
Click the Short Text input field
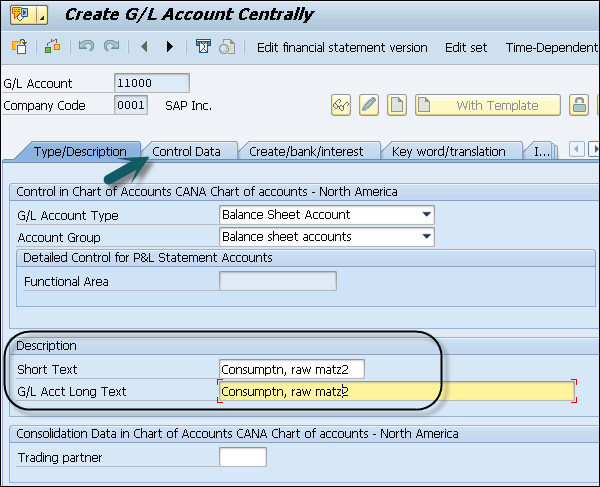291,370
